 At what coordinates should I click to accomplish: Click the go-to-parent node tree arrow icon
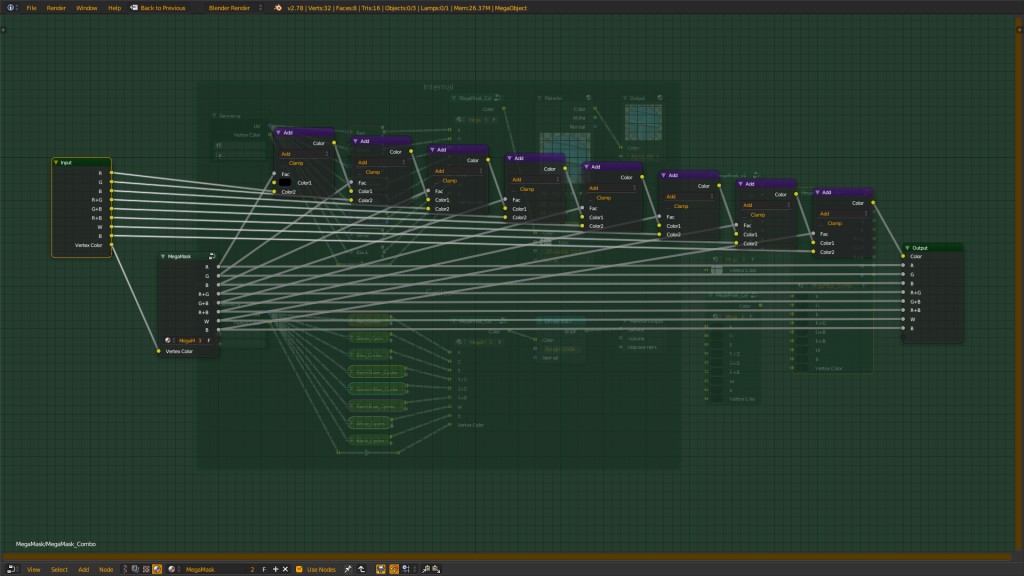[363, 568]
